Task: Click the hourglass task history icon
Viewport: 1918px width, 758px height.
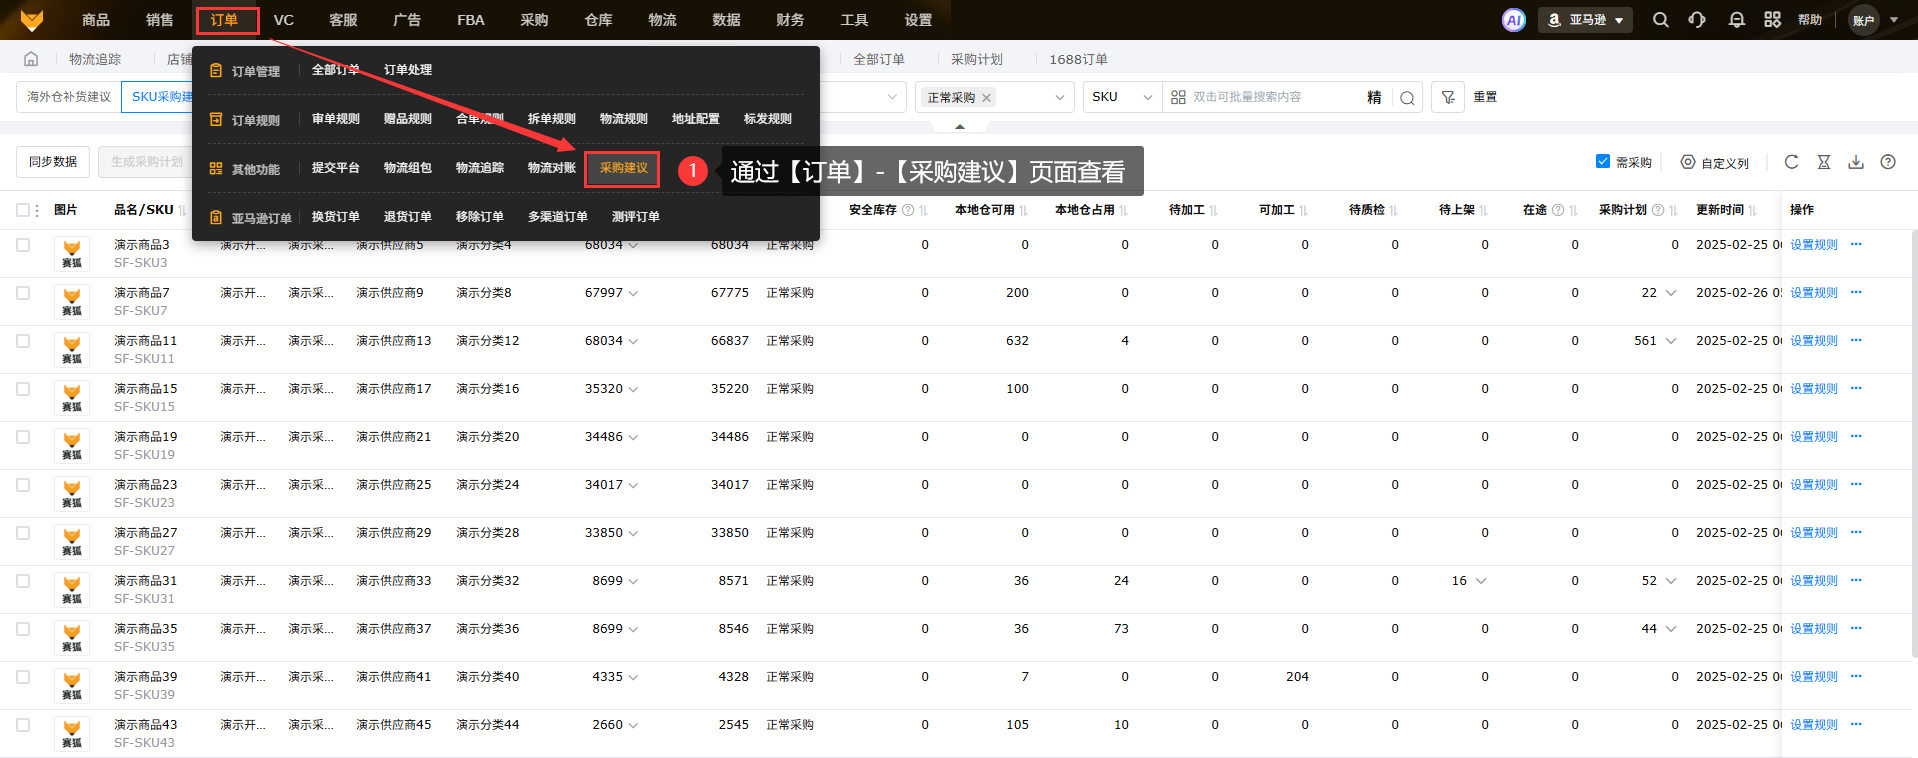Action: click(x=1824, y=162)
